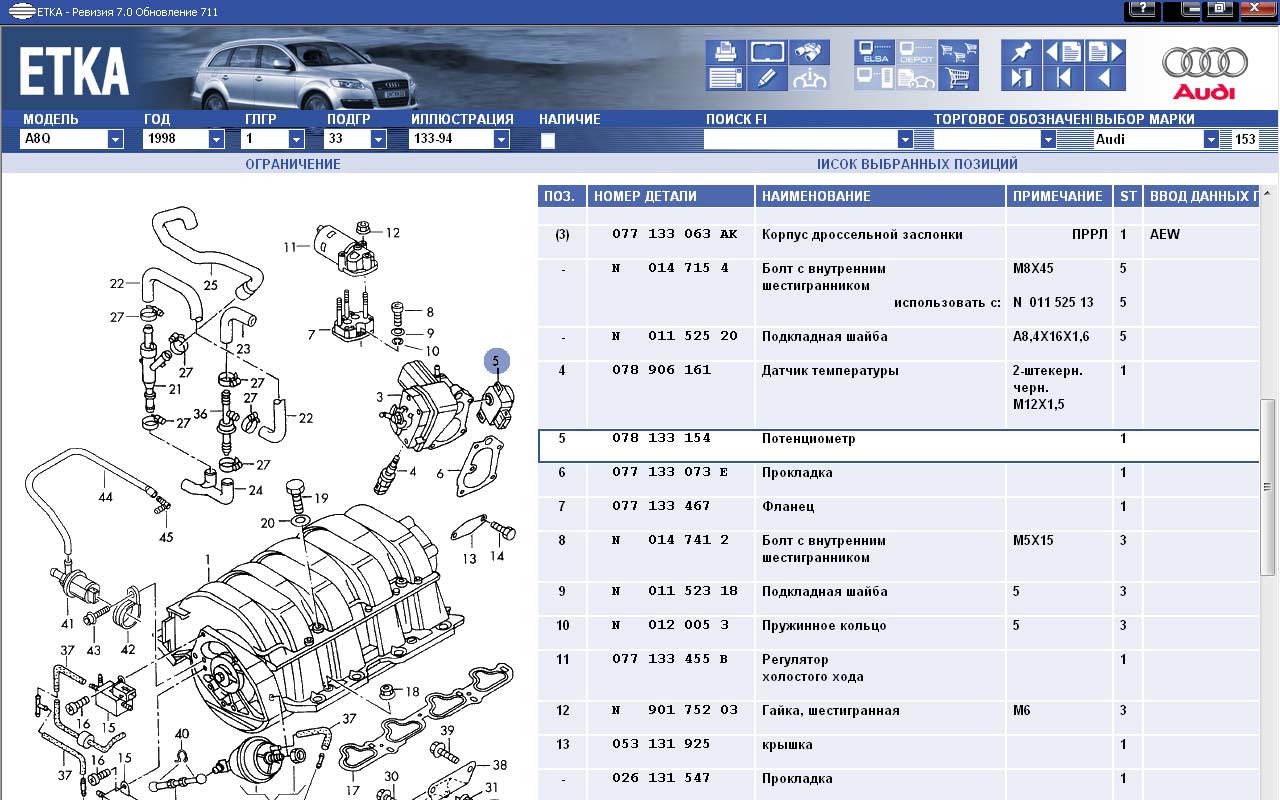Click callout number 11 in the diagram
Image resolution: width=1280 pixels, height=800 pixels.
click(x=290, y=247)
